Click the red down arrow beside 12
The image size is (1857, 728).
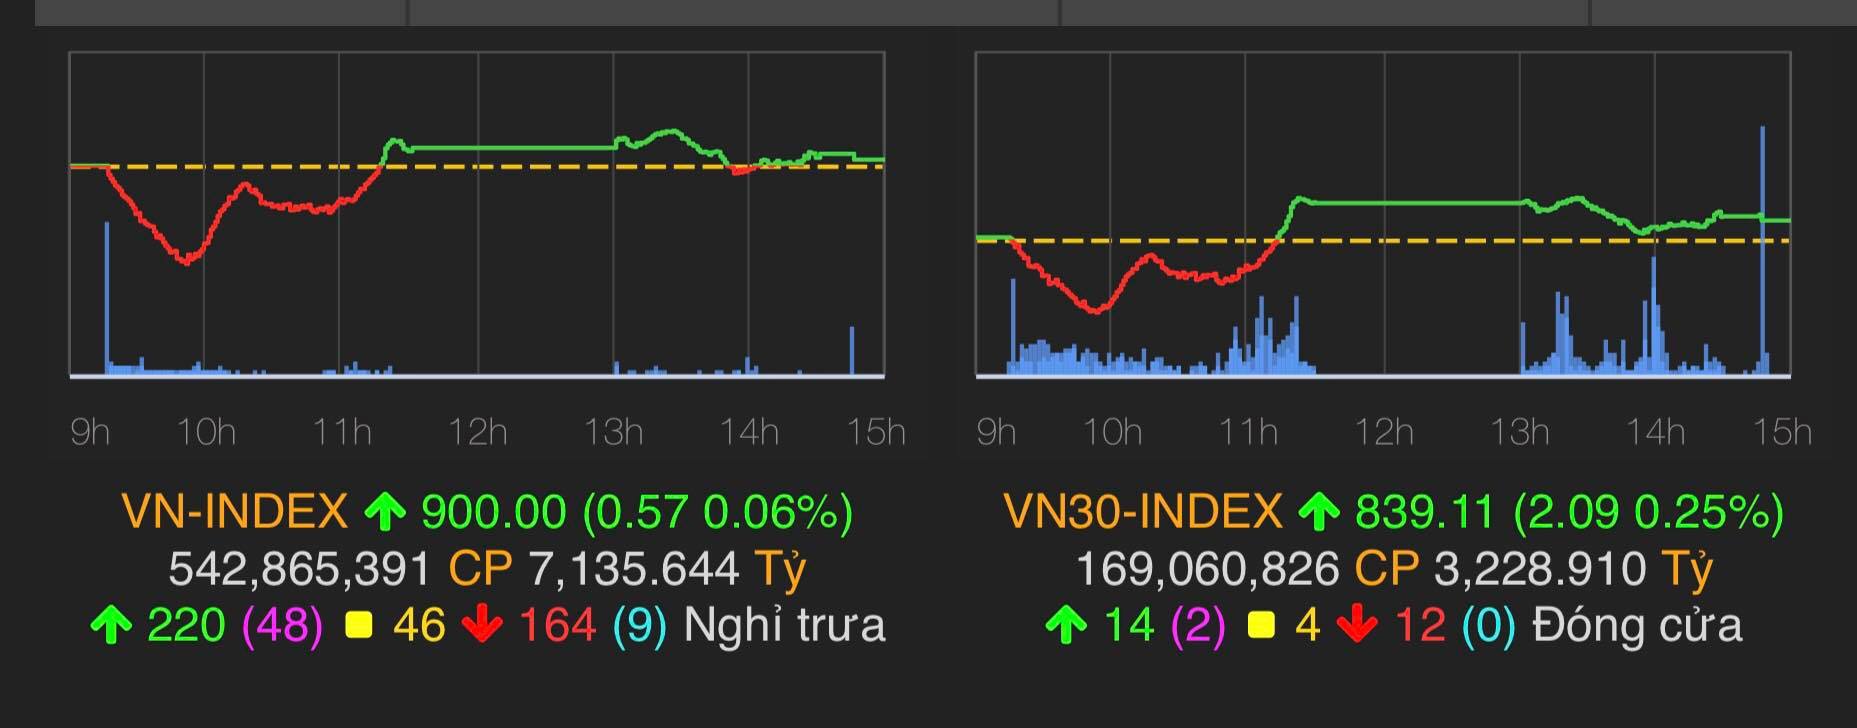[x=1357, y=626]
